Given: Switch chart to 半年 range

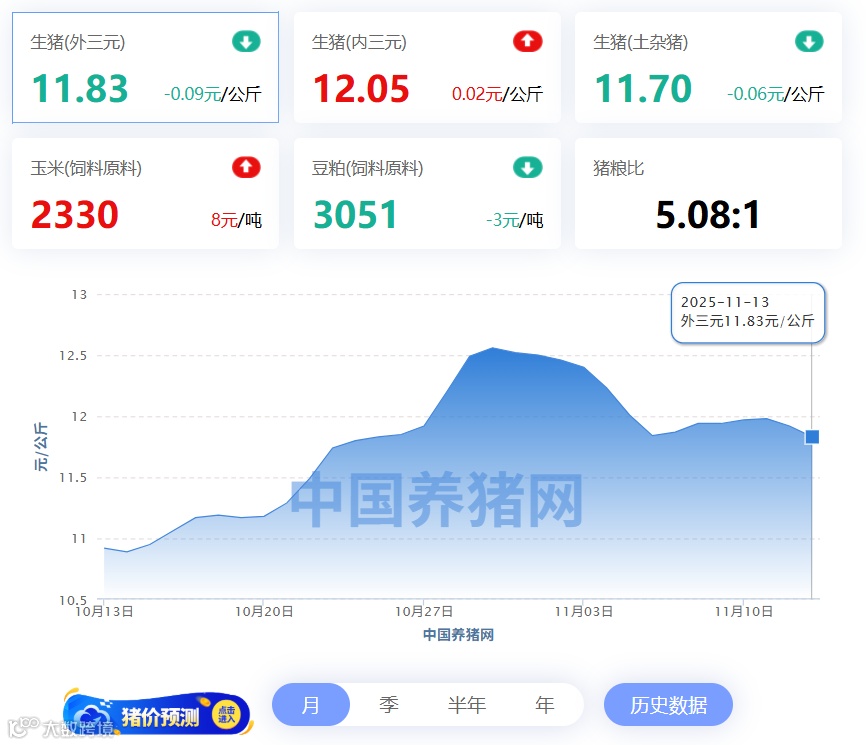Looking at the screenshot, I should point(467,705).
